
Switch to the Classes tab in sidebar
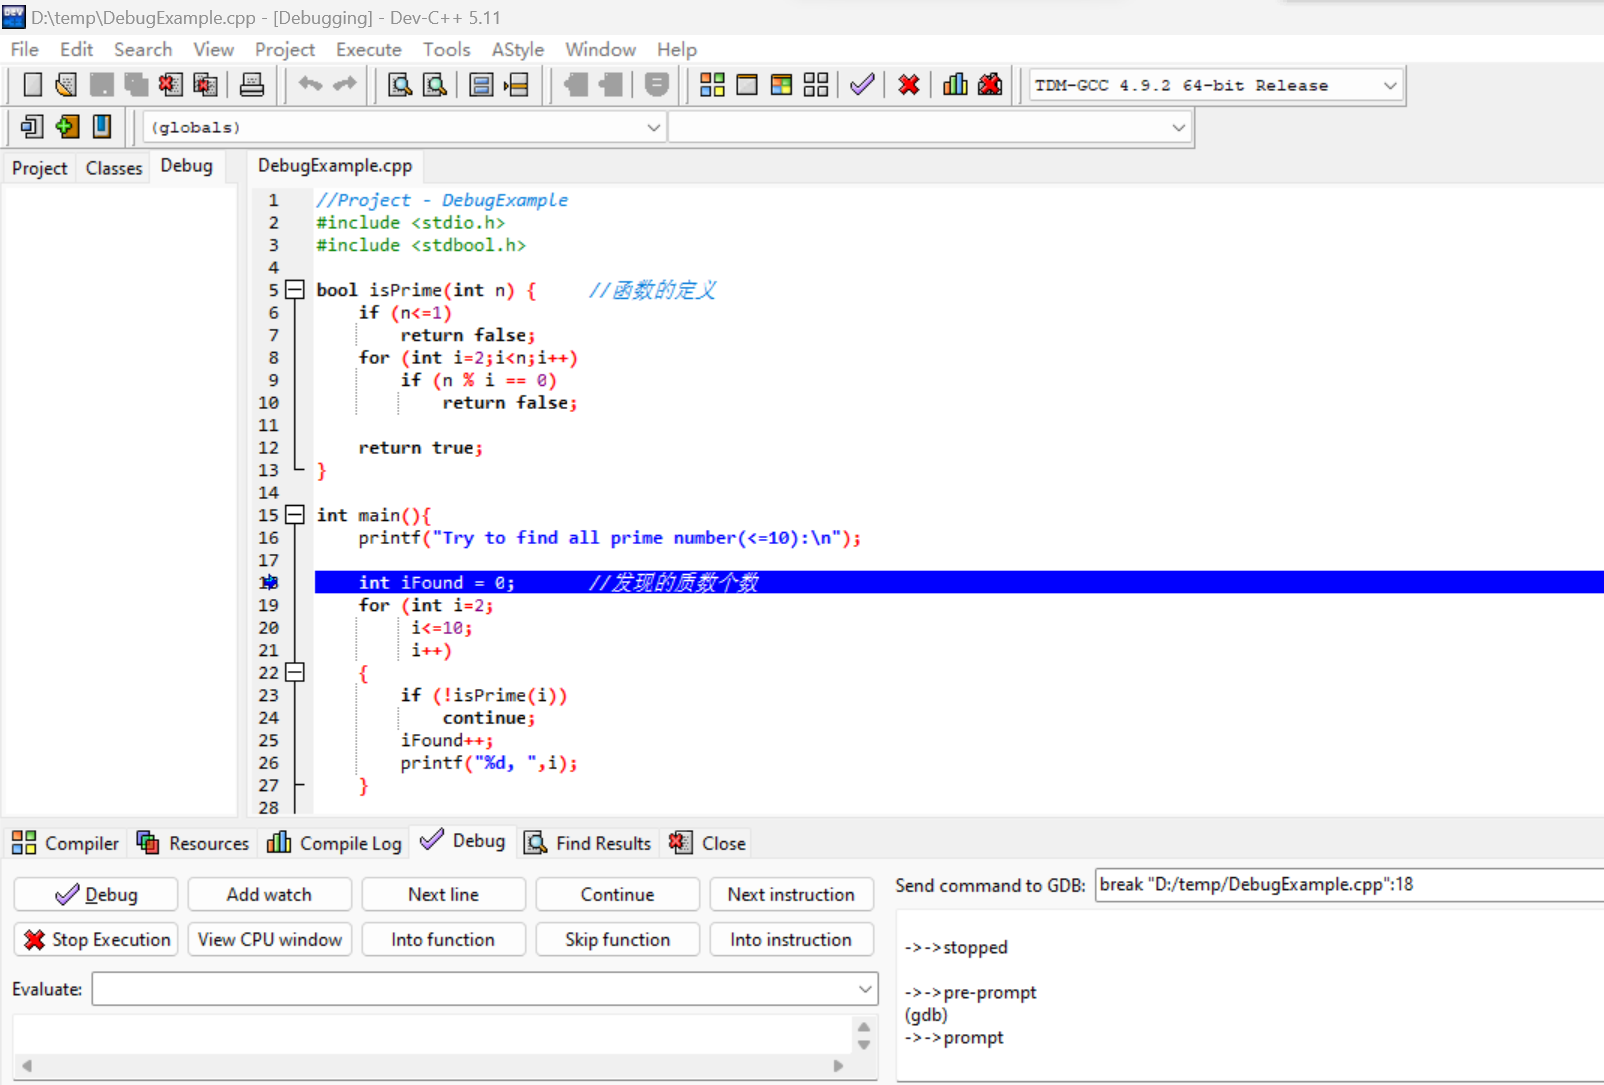114,168
